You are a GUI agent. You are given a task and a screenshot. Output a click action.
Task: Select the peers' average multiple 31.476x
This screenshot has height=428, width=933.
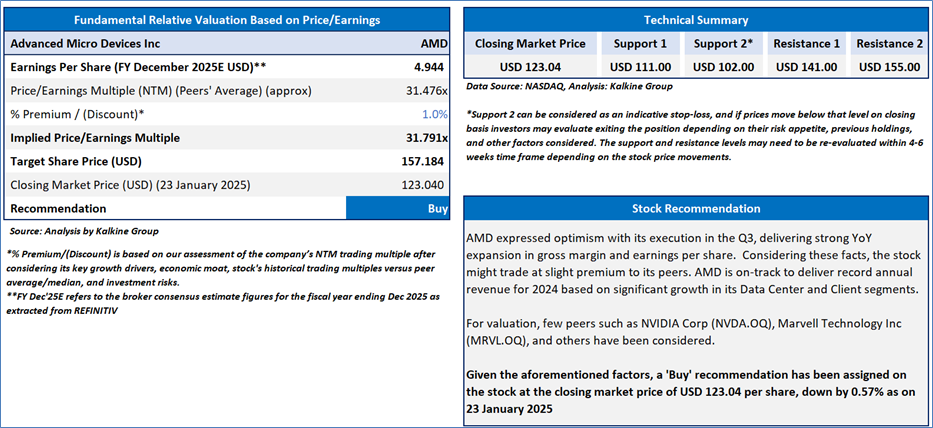coord(425,90)
